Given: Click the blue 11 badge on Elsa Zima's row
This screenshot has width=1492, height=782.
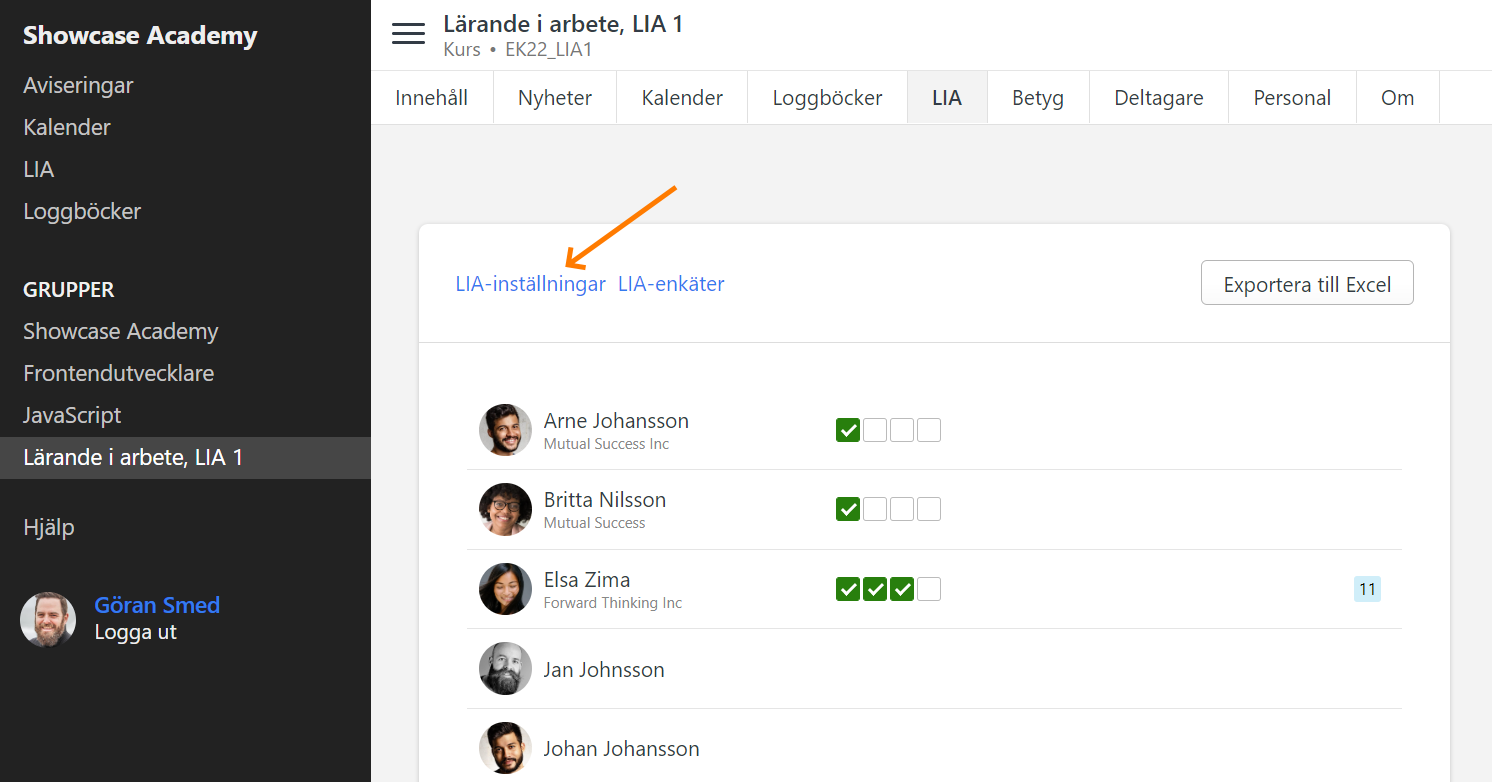Looking at the screenshot, I should click(1367, 589).
